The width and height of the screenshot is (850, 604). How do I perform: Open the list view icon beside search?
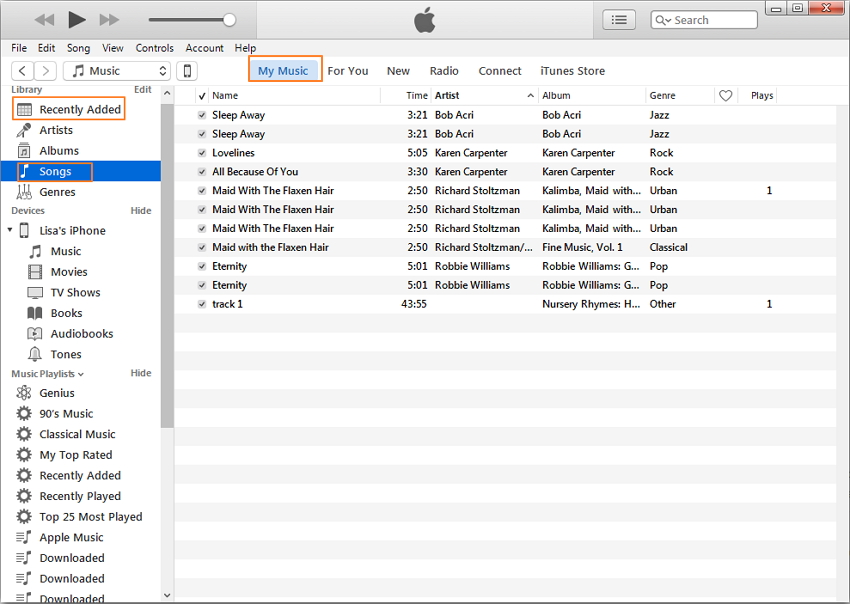point(619,19)
